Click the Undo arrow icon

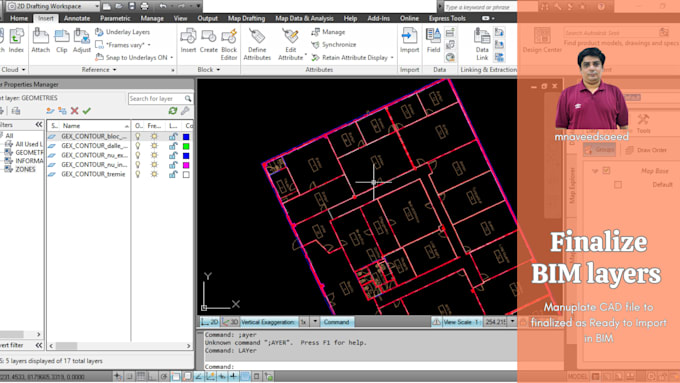pyautogui.click(x=163, y=6)
